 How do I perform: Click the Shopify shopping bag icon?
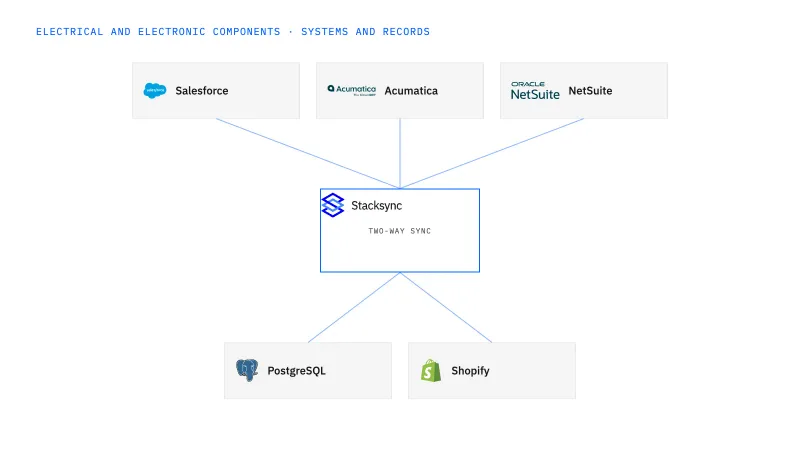click(431, 370)
